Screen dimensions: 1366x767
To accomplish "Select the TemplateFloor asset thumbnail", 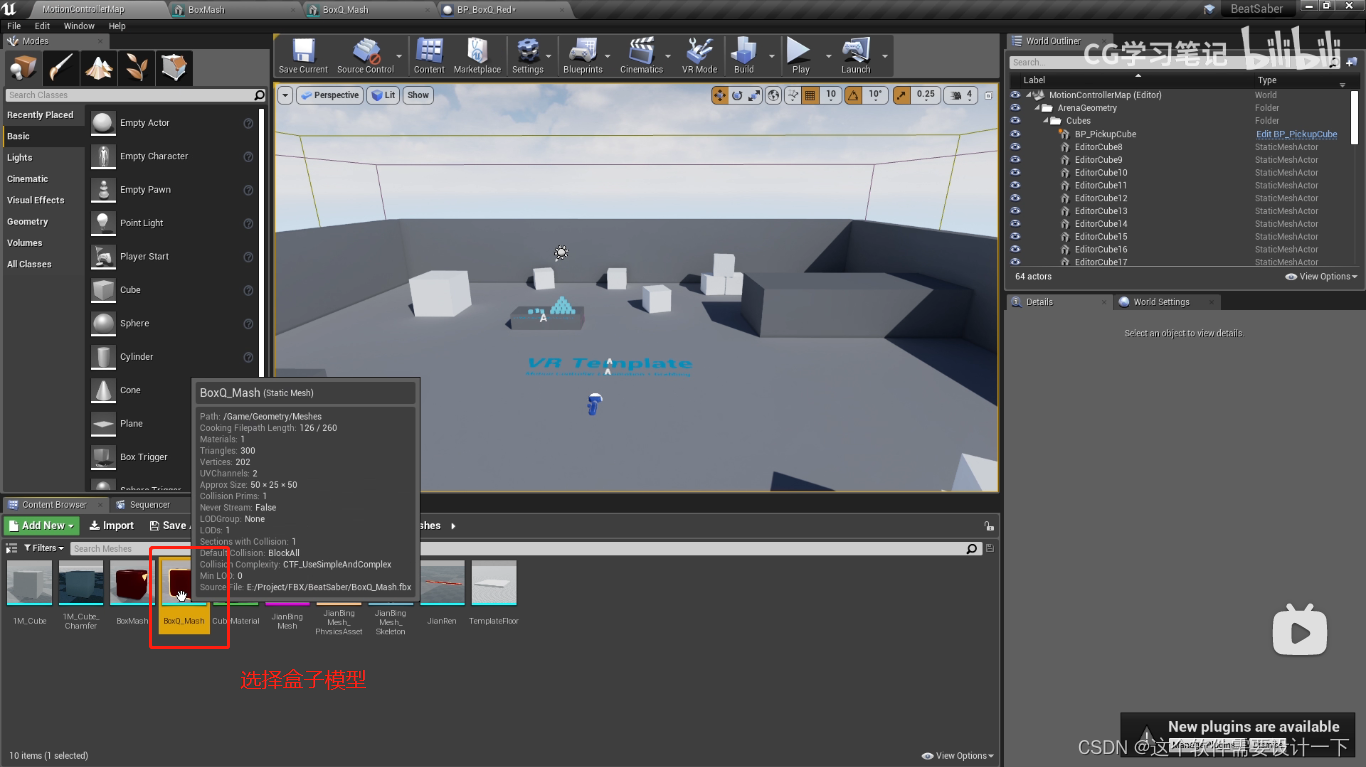I will tap(494, 584).
